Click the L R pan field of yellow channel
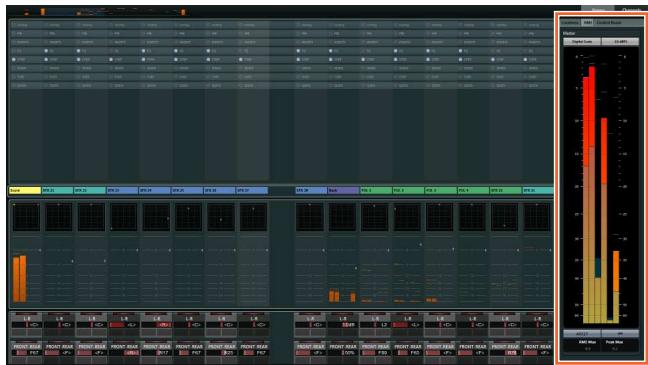This screenshot has width=648, height=365. 26,325
